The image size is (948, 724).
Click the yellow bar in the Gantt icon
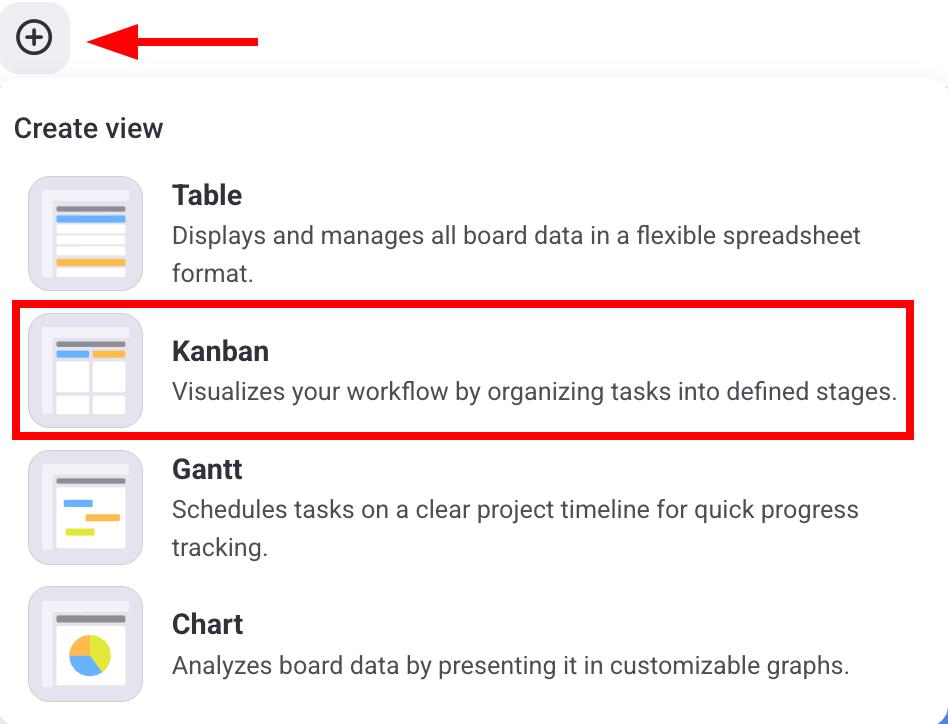pos(80,532)
